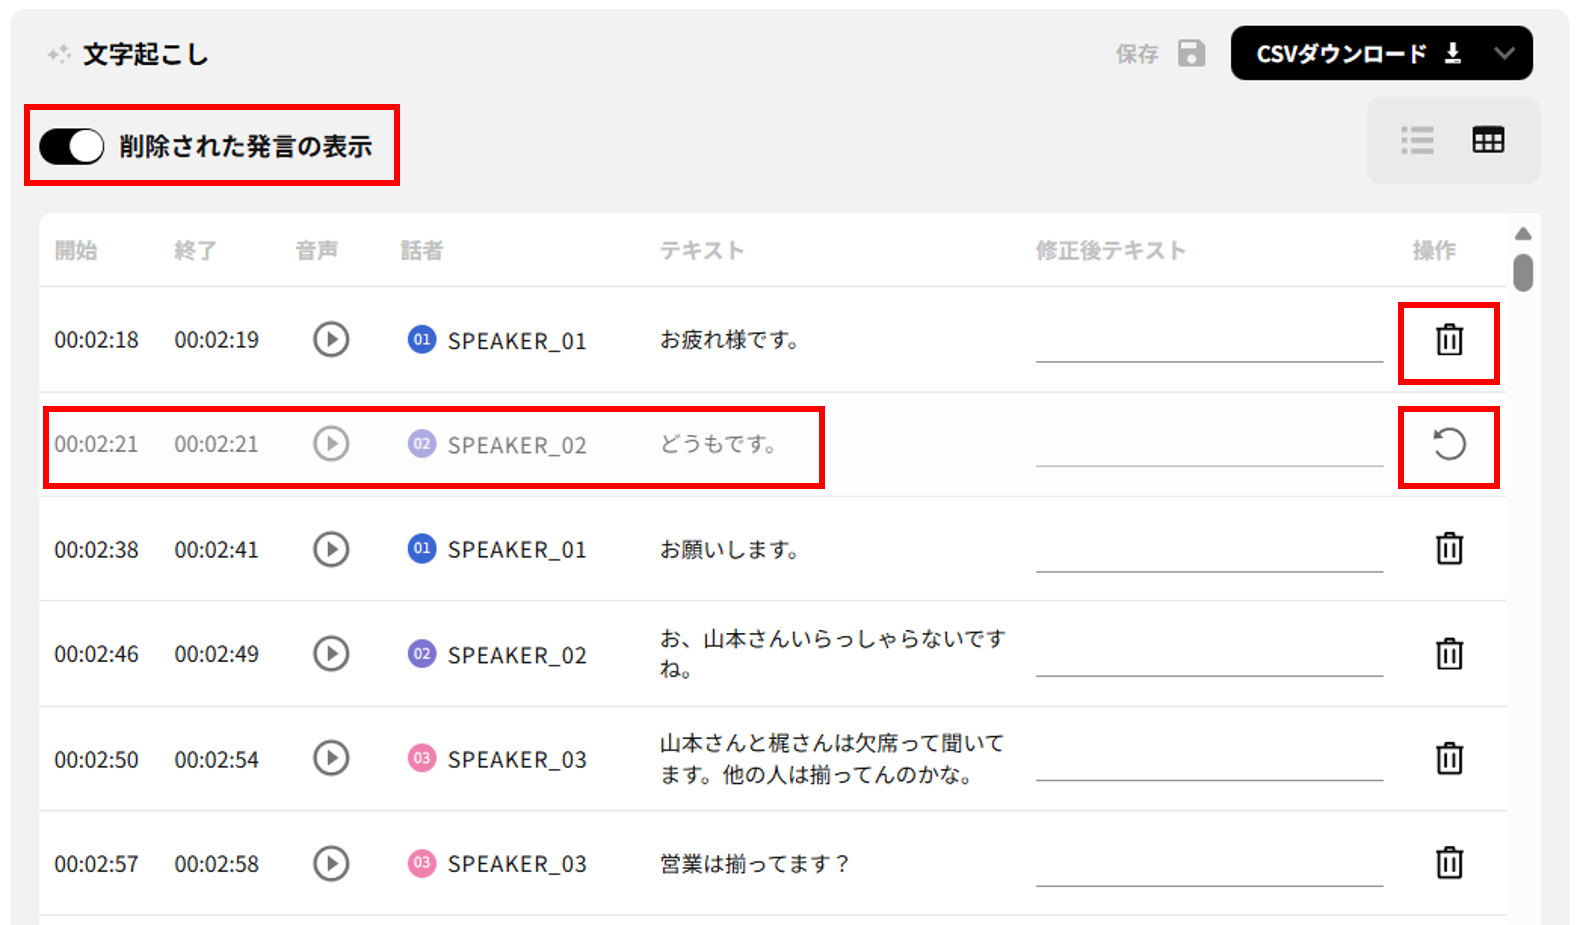1579x925 pixels.
Task: Play audio for お疲れ様です。 row
Action: (x=331, y=340)
